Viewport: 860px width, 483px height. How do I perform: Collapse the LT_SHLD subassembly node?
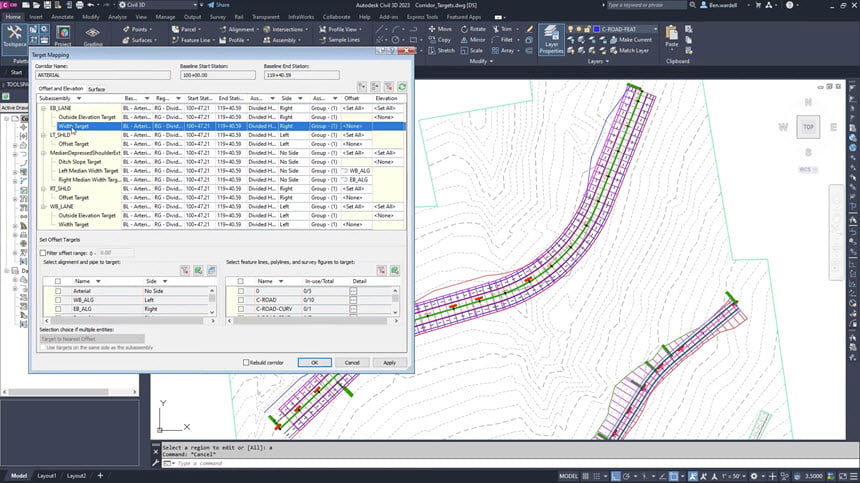(x=43, y=135)
